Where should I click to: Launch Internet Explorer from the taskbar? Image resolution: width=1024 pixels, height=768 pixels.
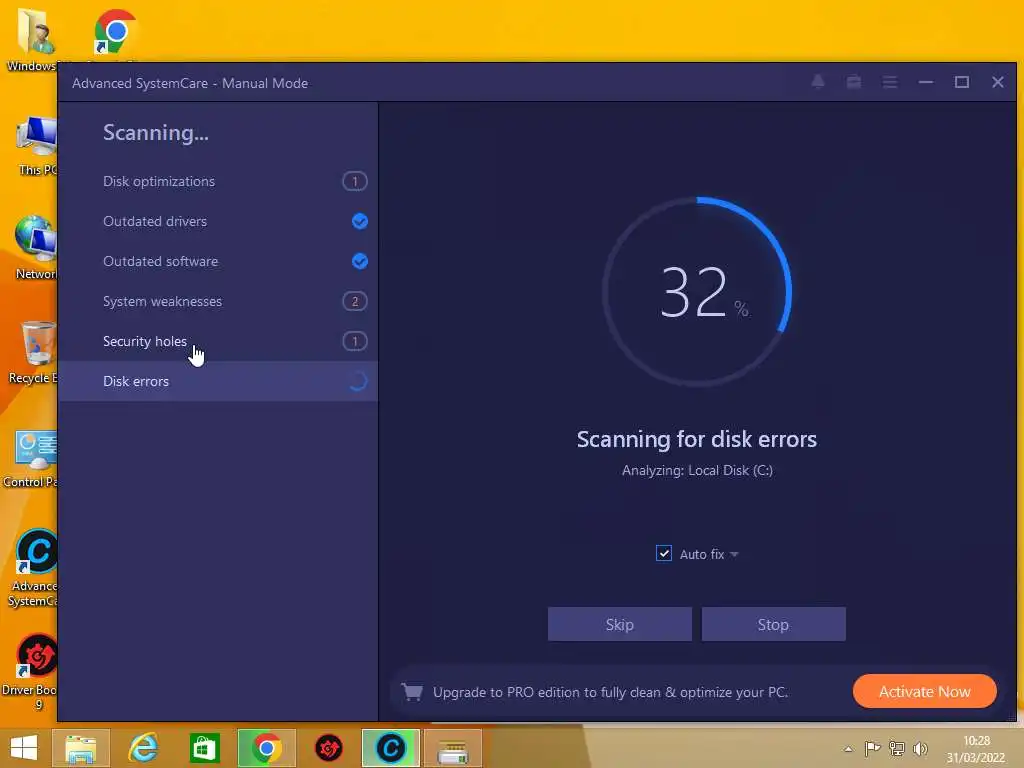coord(143,748)
